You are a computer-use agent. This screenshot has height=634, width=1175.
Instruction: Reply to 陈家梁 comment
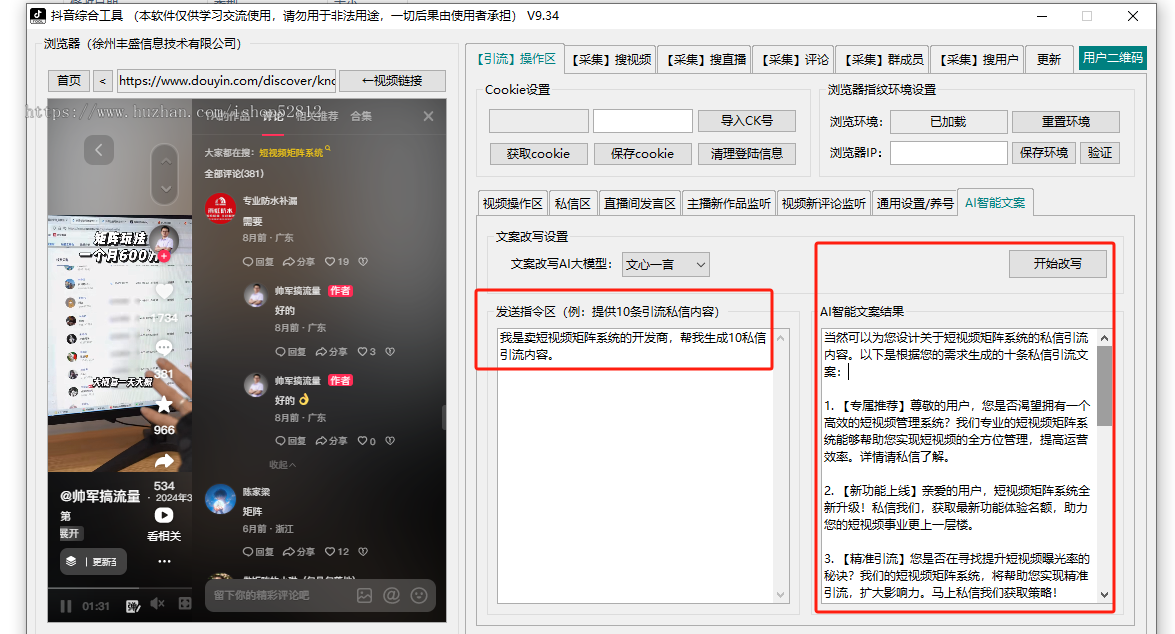(x=259, y=552)
